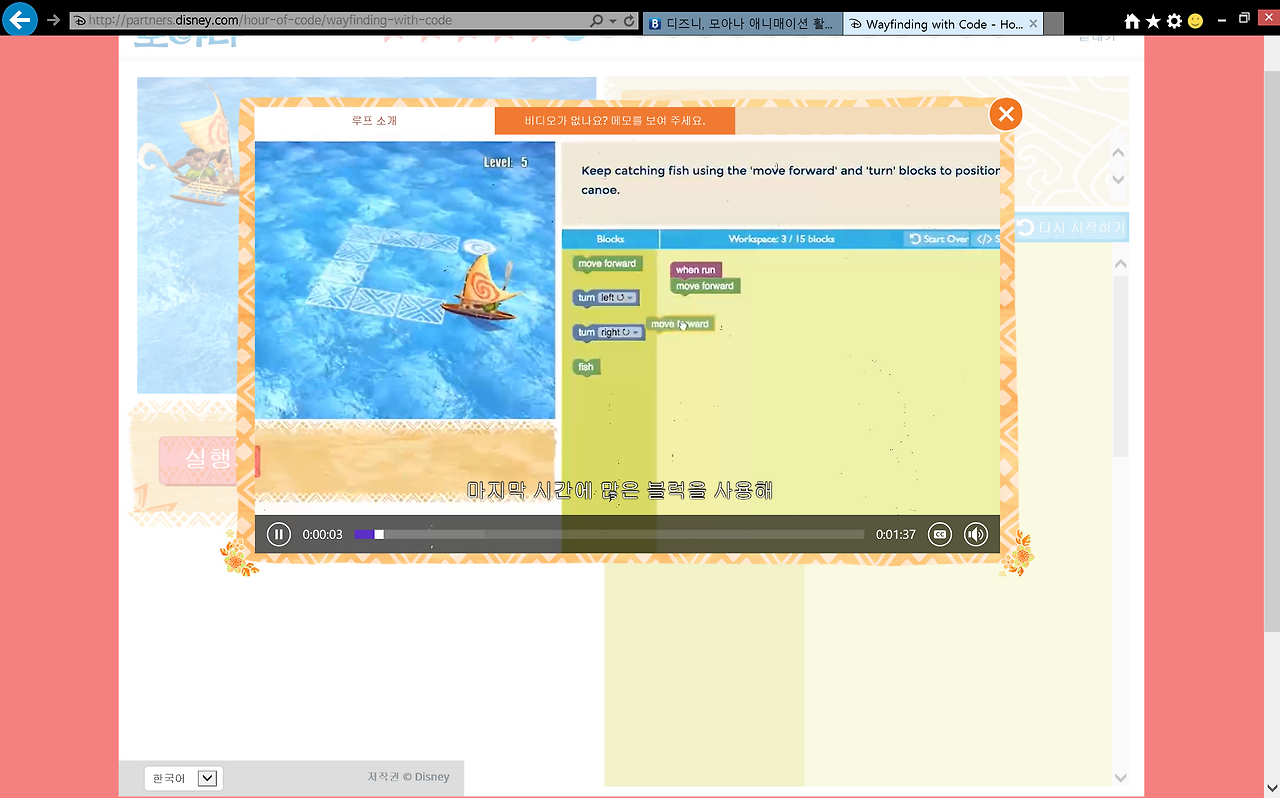Image resolution: width=1280 pixels, height=798 pixels.
Task: Open the browser home icon
Action: 1132,21
